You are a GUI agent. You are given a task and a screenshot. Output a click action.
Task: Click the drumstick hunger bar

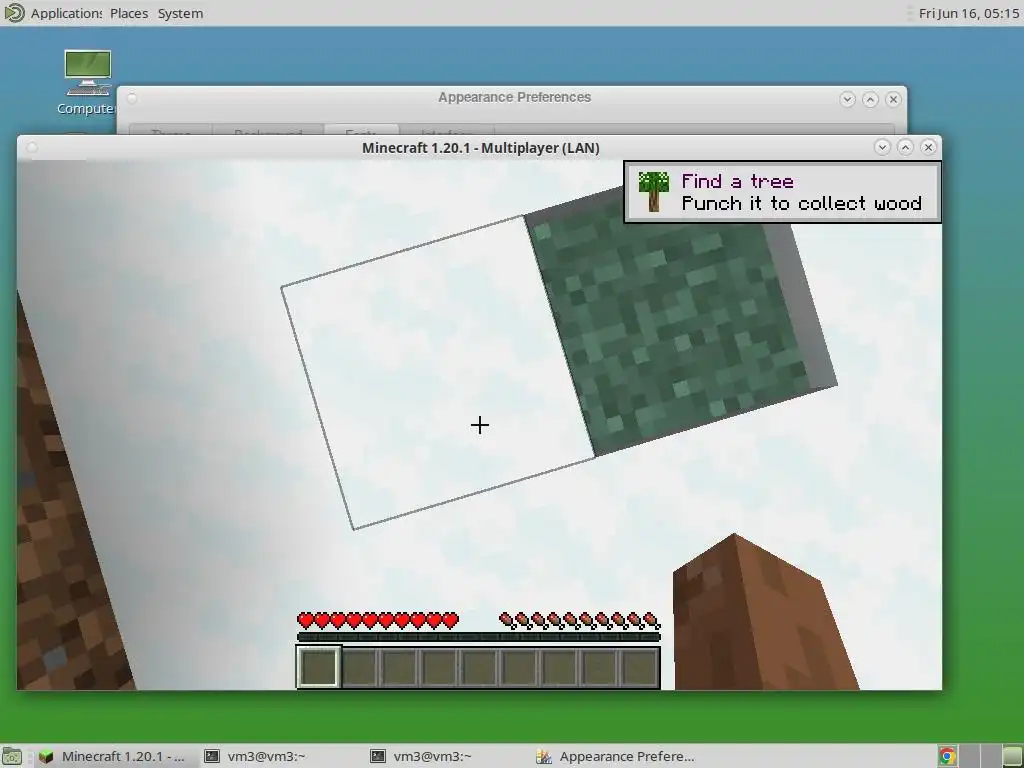click(579, 620)
